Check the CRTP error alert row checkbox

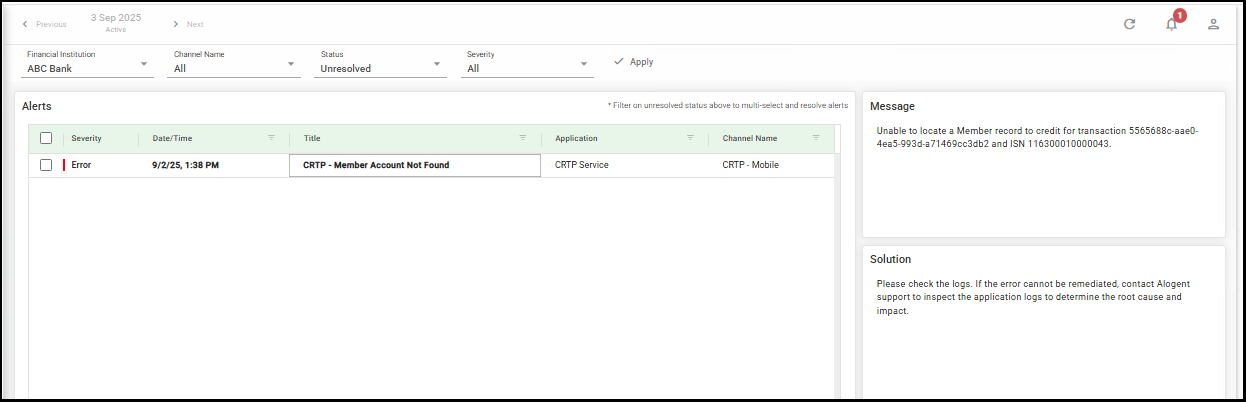[x=46, y=165]
